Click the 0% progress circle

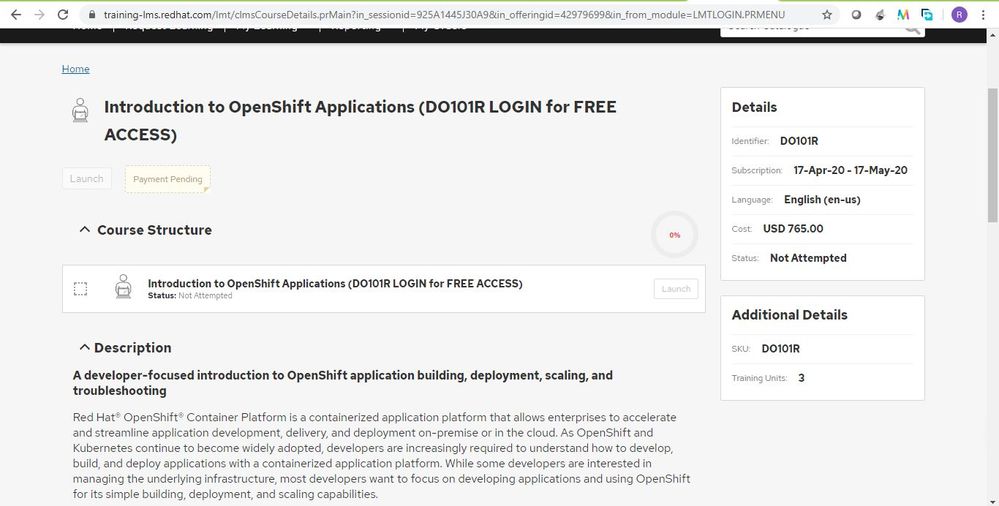pyautogui.click(x=675, y=235)
